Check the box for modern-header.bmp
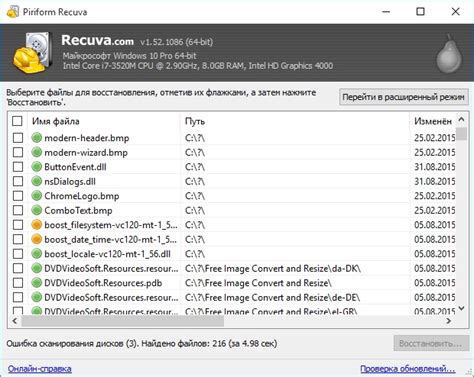The image size is (474, 377). tap(18, 138)
